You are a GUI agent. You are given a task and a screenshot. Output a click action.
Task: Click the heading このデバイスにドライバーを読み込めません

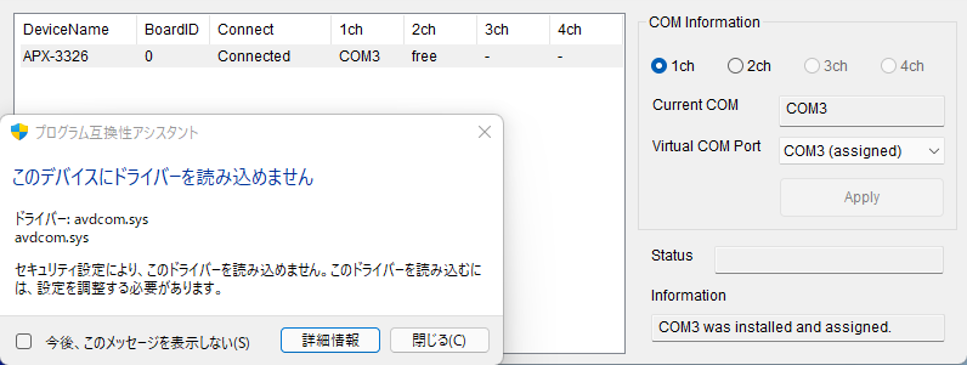(x=163, y=178)
